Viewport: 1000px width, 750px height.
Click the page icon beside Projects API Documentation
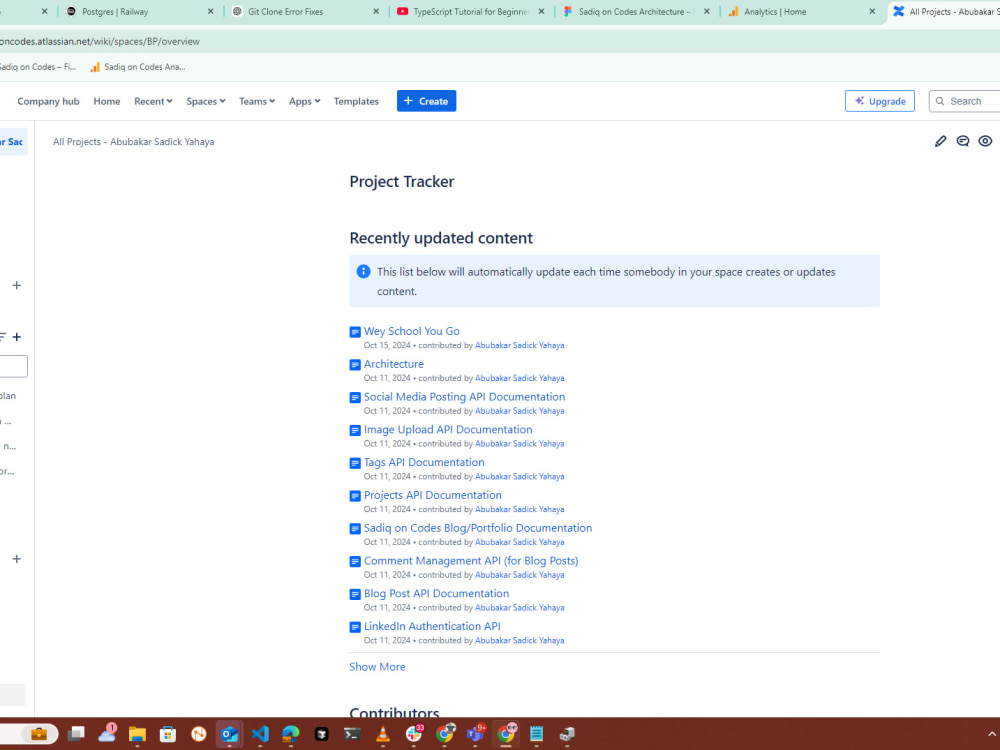point(355,496)
